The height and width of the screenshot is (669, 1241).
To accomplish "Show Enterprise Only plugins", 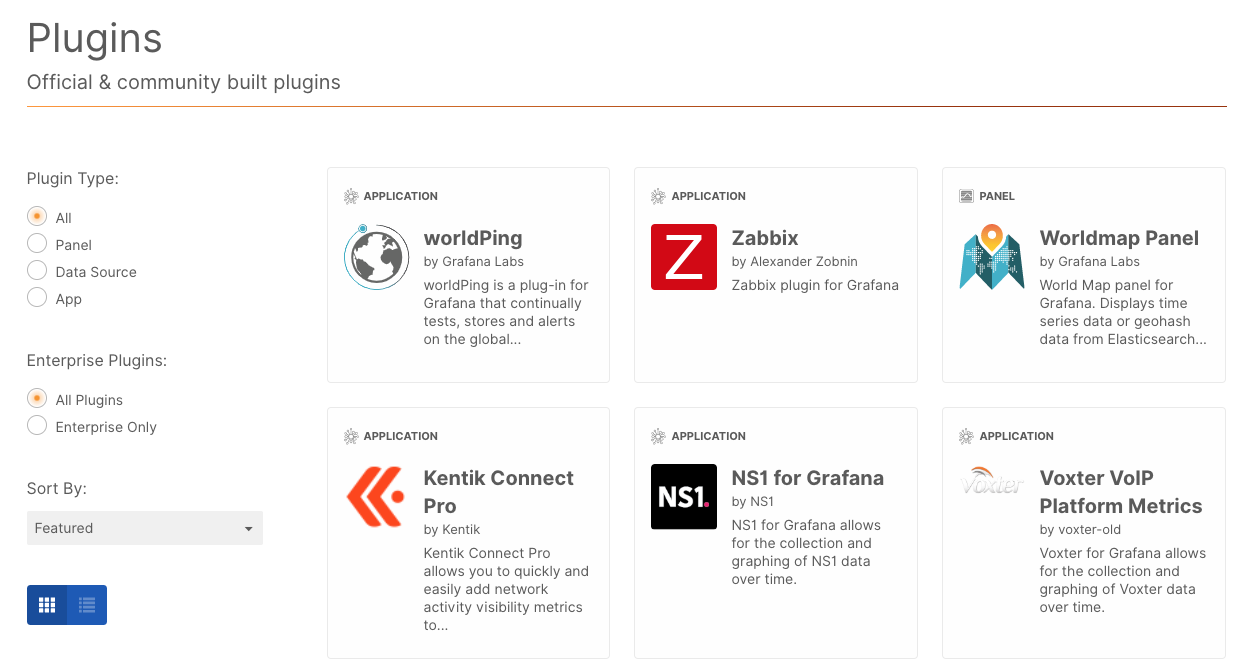I will 37,425.
